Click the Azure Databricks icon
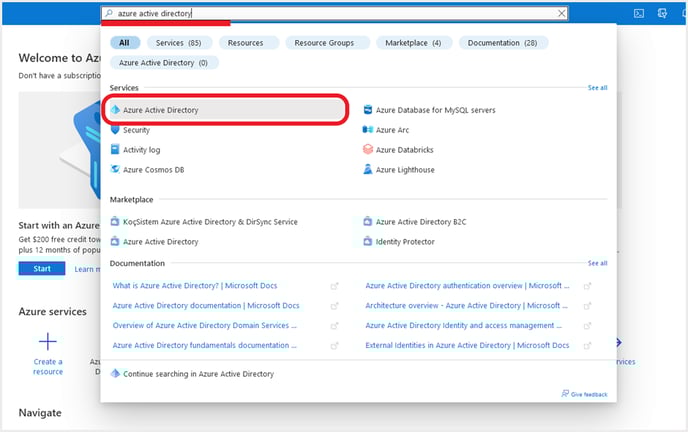 pyautogui.click(x=368, y=150)
